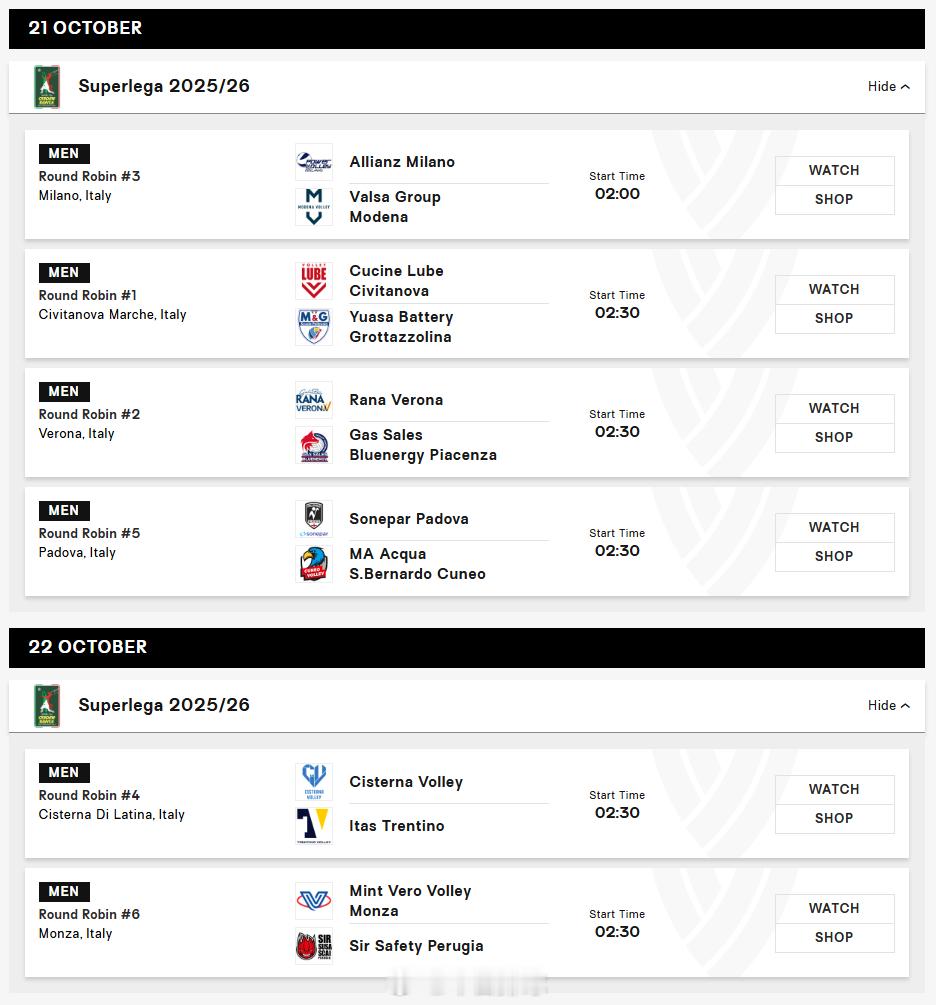Click the MA Acqua S.Bernardo Cuneo eagle logo
Viewport: 936px width, 1005px height.
pos(313,564)
